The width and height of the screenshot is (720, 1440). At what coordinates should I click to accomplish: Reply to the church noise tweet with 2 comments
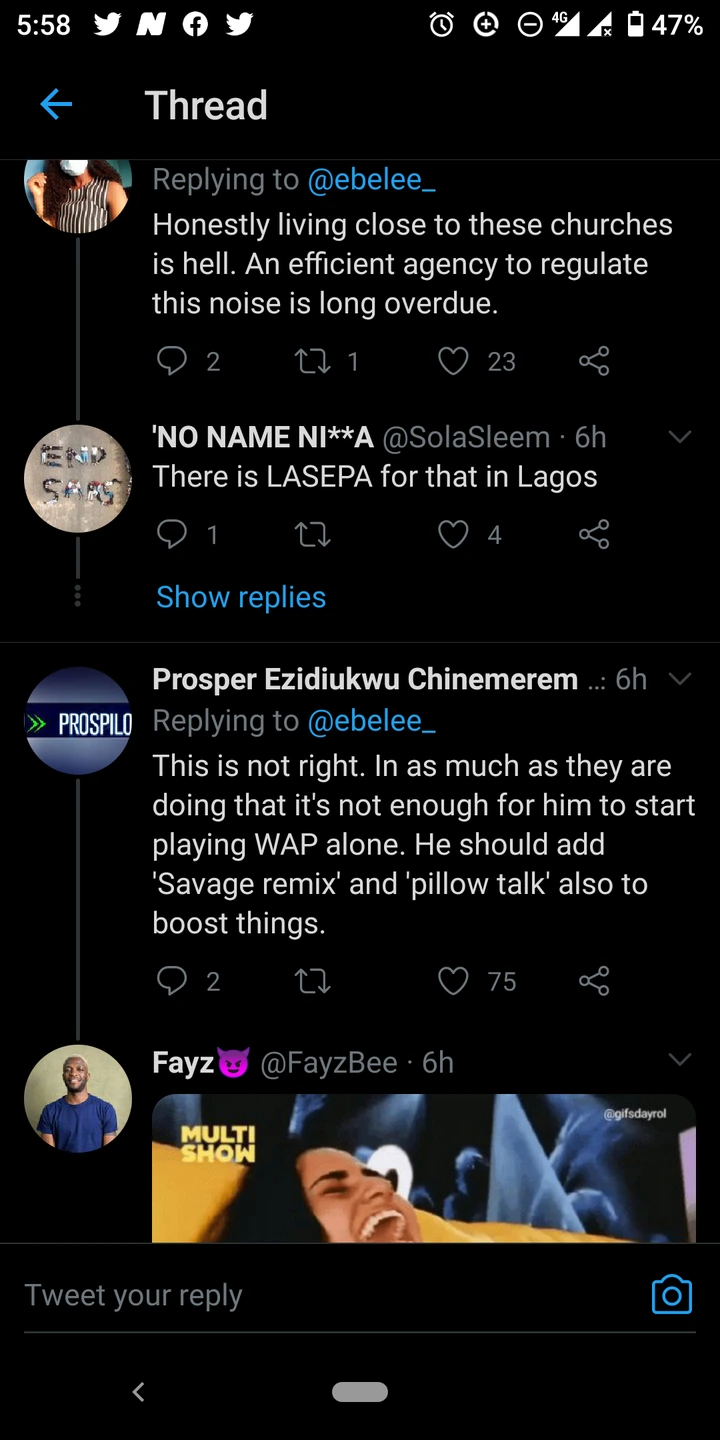(x=172, y=360)
